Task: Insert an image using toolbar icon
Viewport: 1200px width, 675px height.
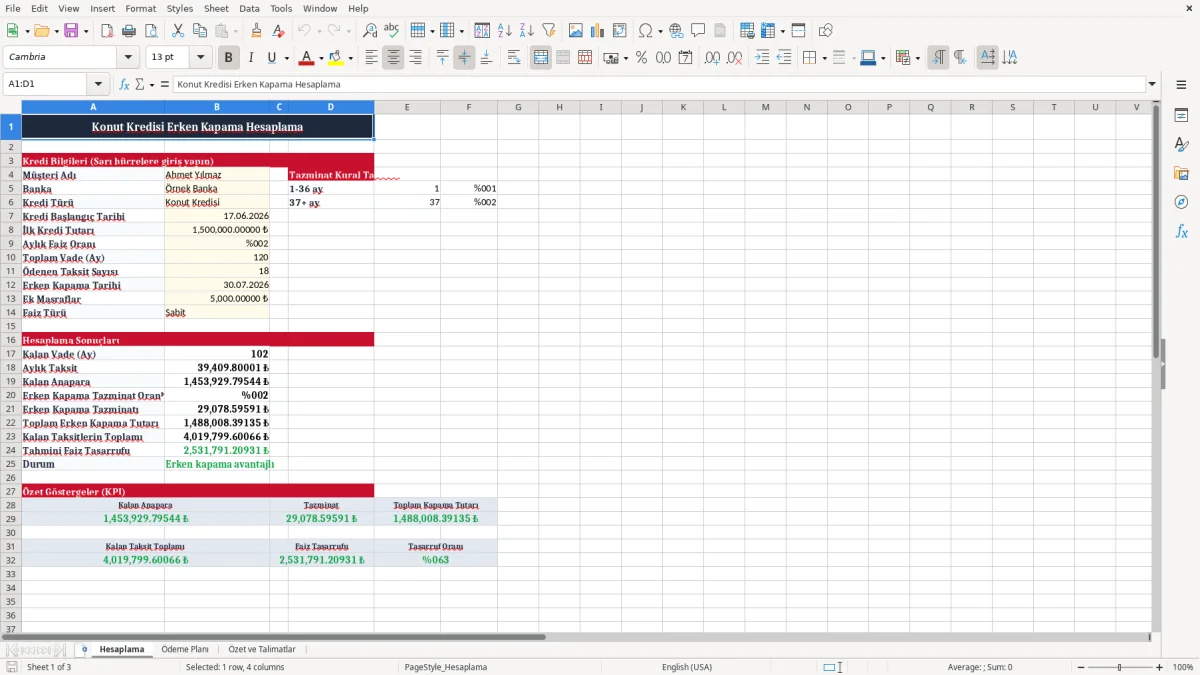Action: (x=576, y=31)
